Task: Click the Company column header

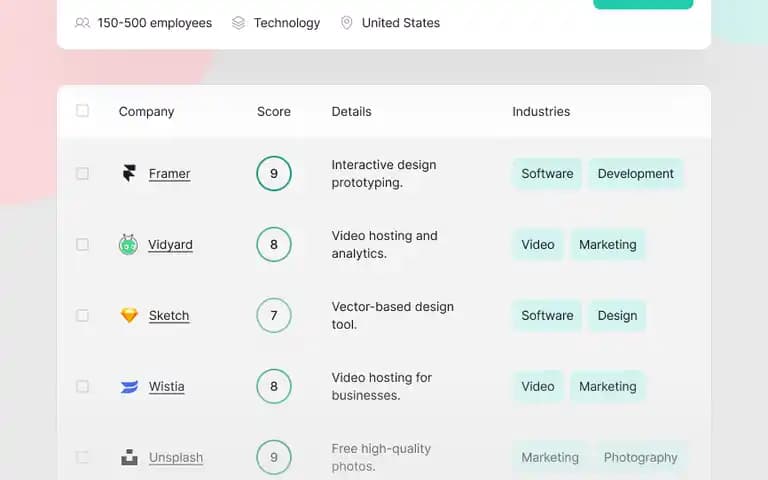Action: [x=146, y=112]
